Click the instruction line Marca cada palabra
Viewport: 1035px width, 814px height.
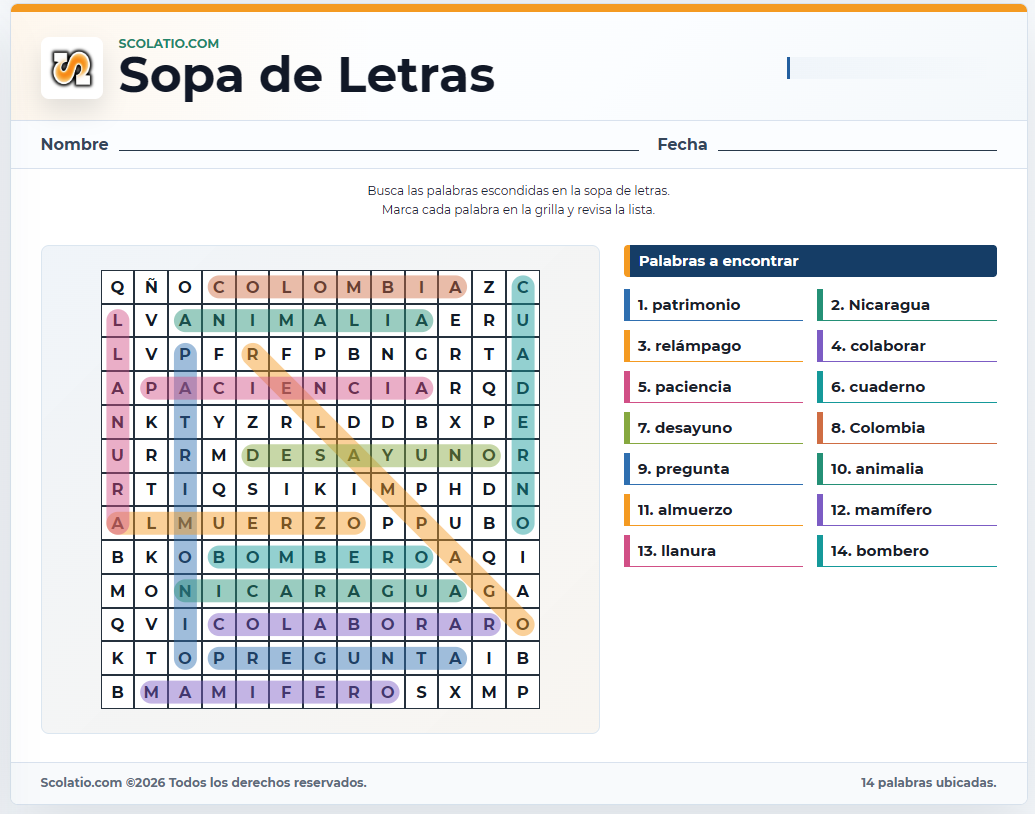(519, 210)
